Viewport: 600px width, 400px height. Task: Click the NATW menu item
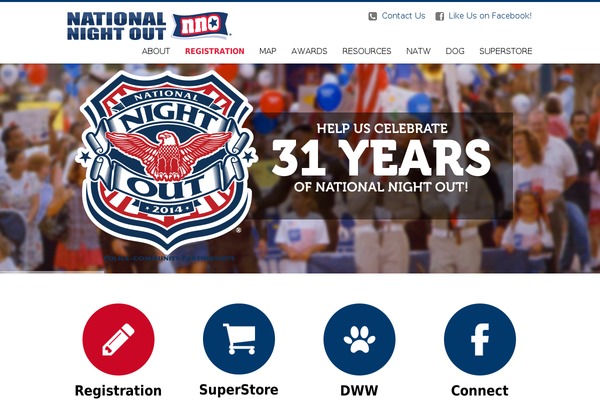tap(418, 51)
